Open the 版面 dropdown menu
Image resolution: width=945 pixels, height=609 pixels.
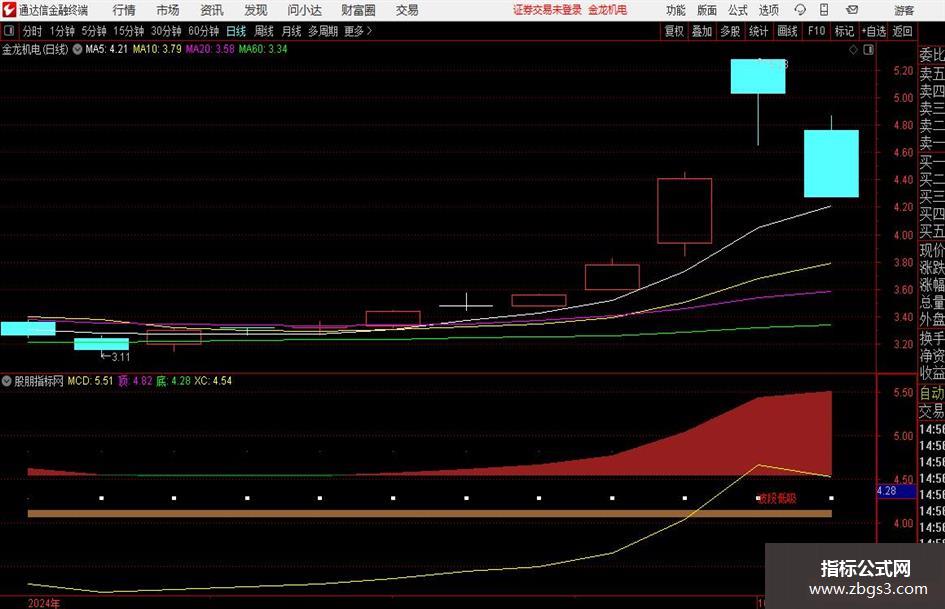[707, 10]
